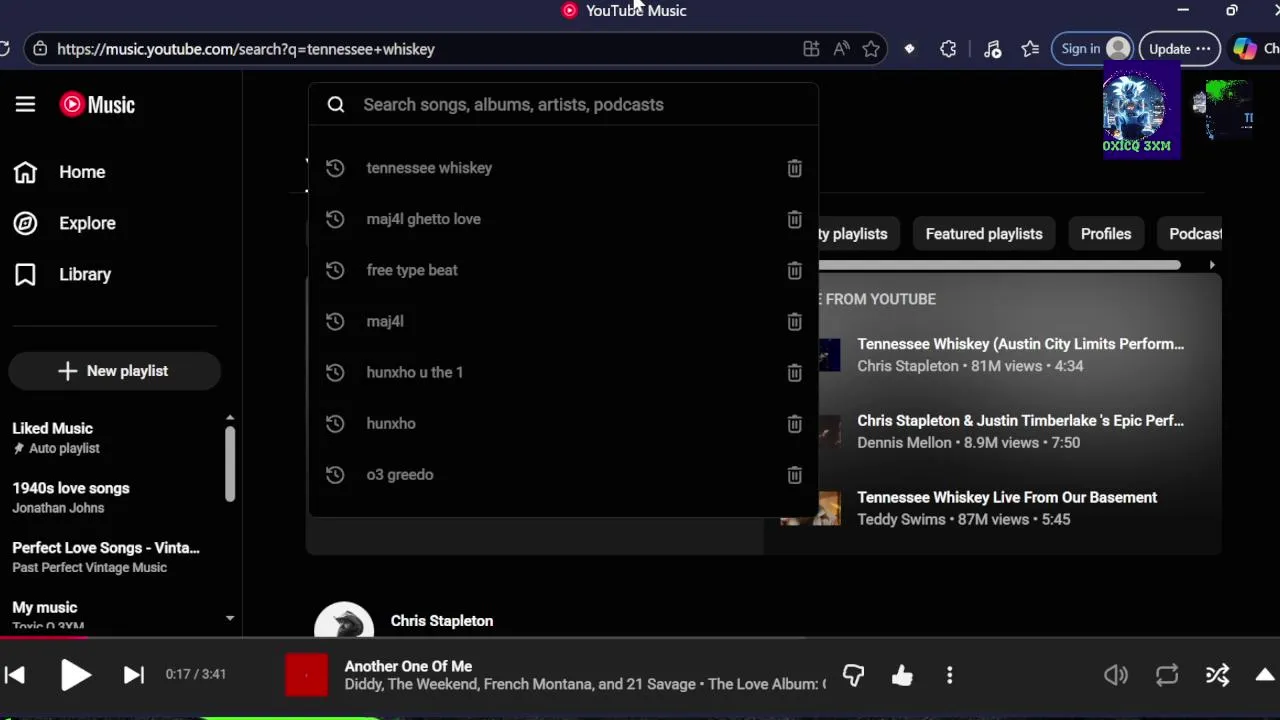Click the browser Update button
The image size is (1280, 720).
[1179, 49]
